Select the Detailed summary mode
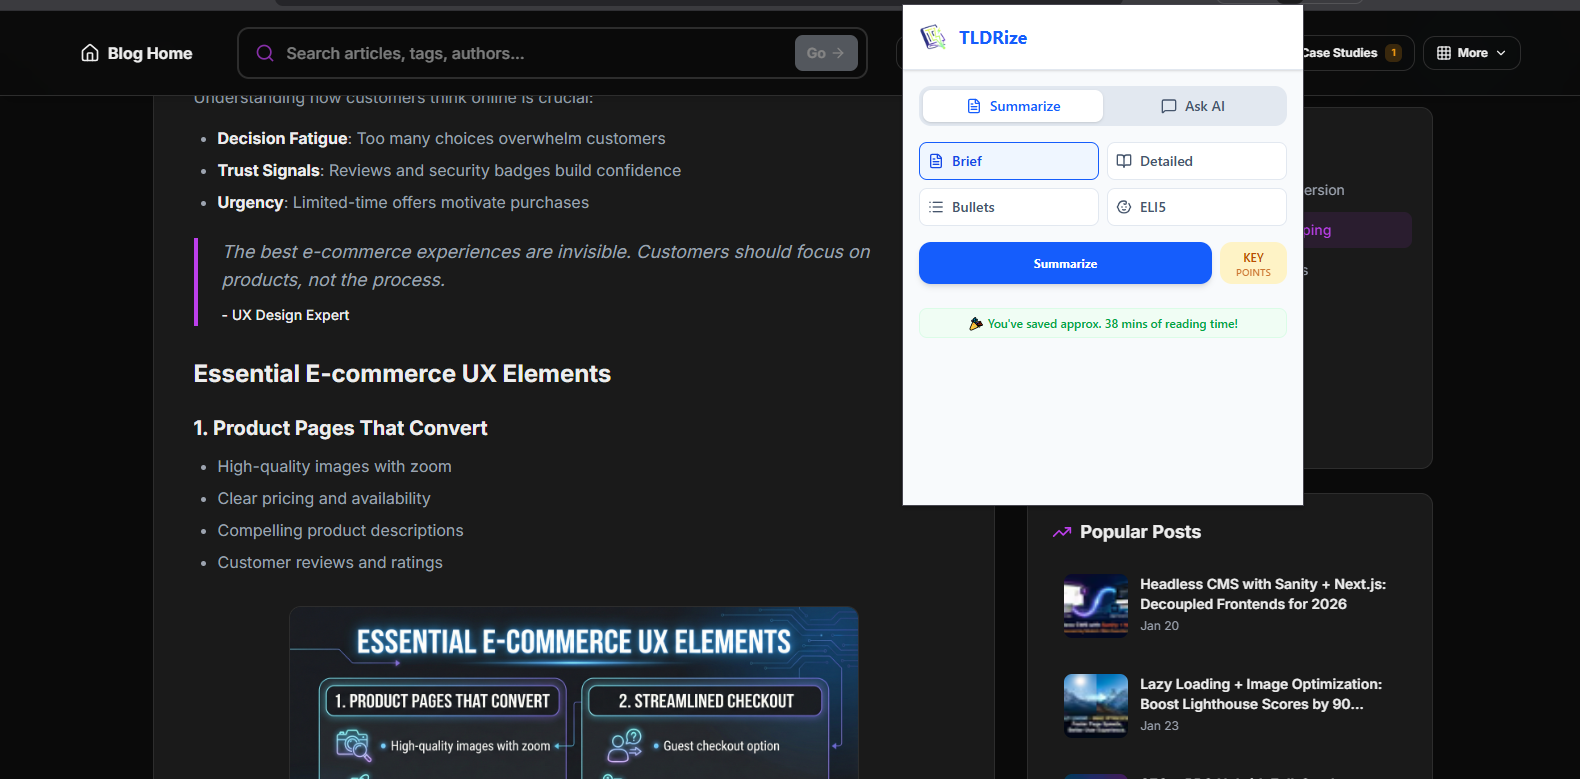The width and height of the screenshot is (1580, 779). tap(1196, 161)
